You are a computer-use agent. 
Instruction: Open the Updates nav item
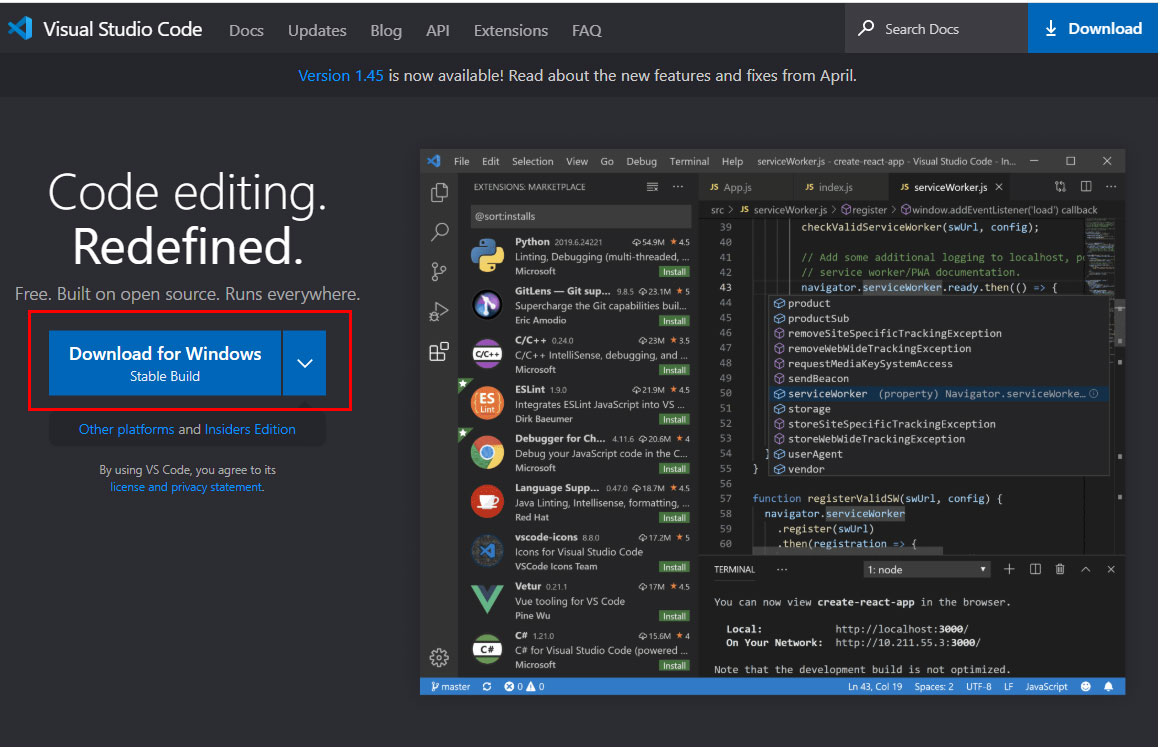click(x=317, y=30)
